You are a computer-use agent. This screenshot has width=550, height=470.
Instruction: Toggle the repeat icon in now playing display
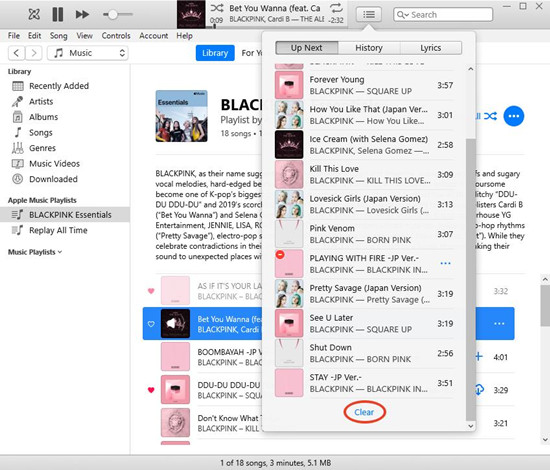[x=336, y=8]
